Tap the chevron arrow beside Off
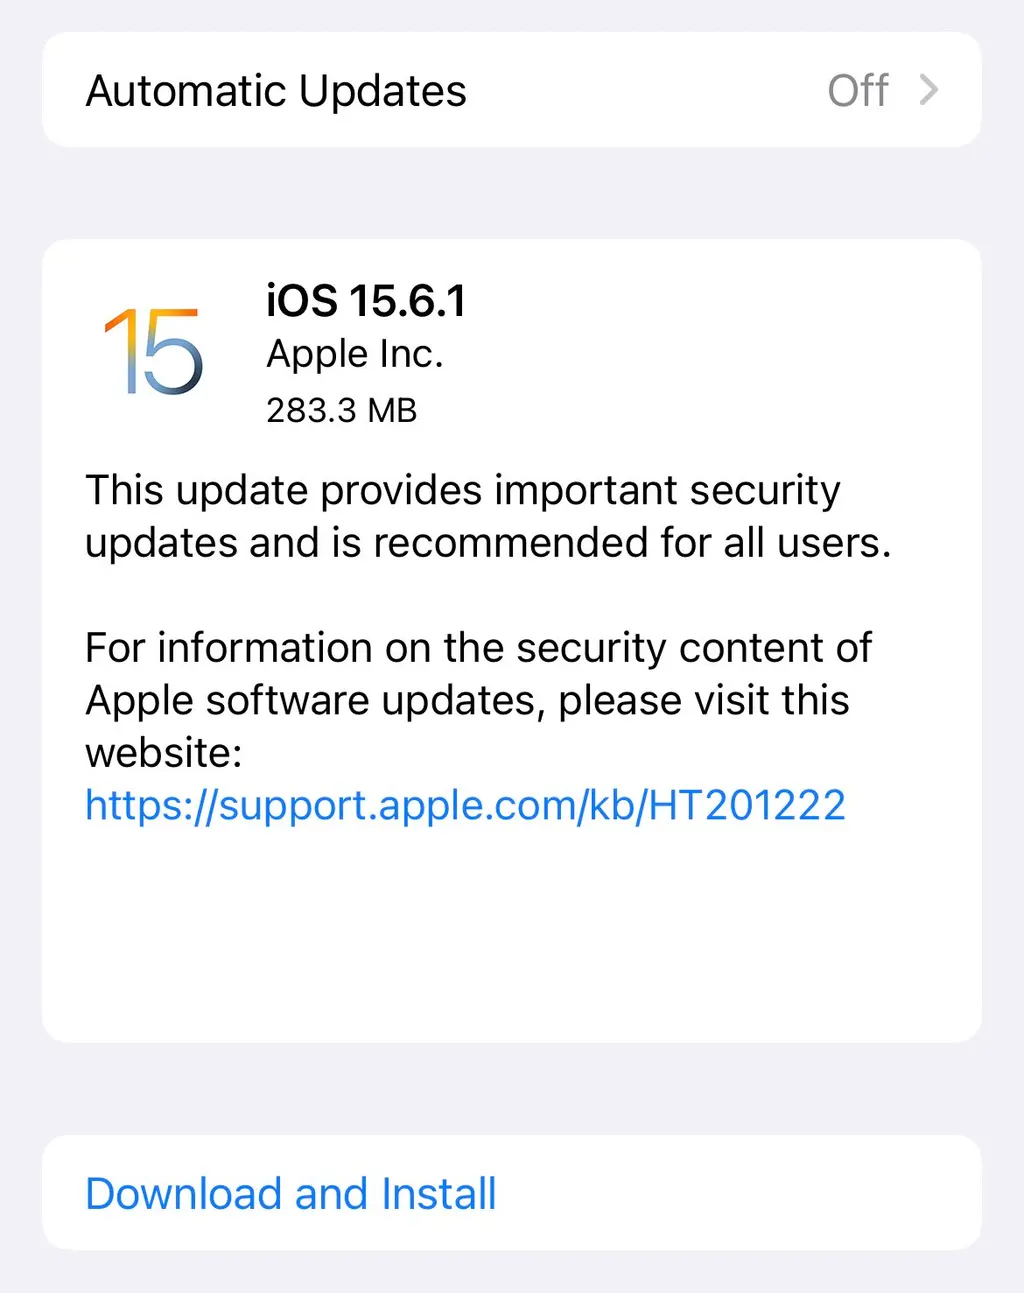 point(929,90)
